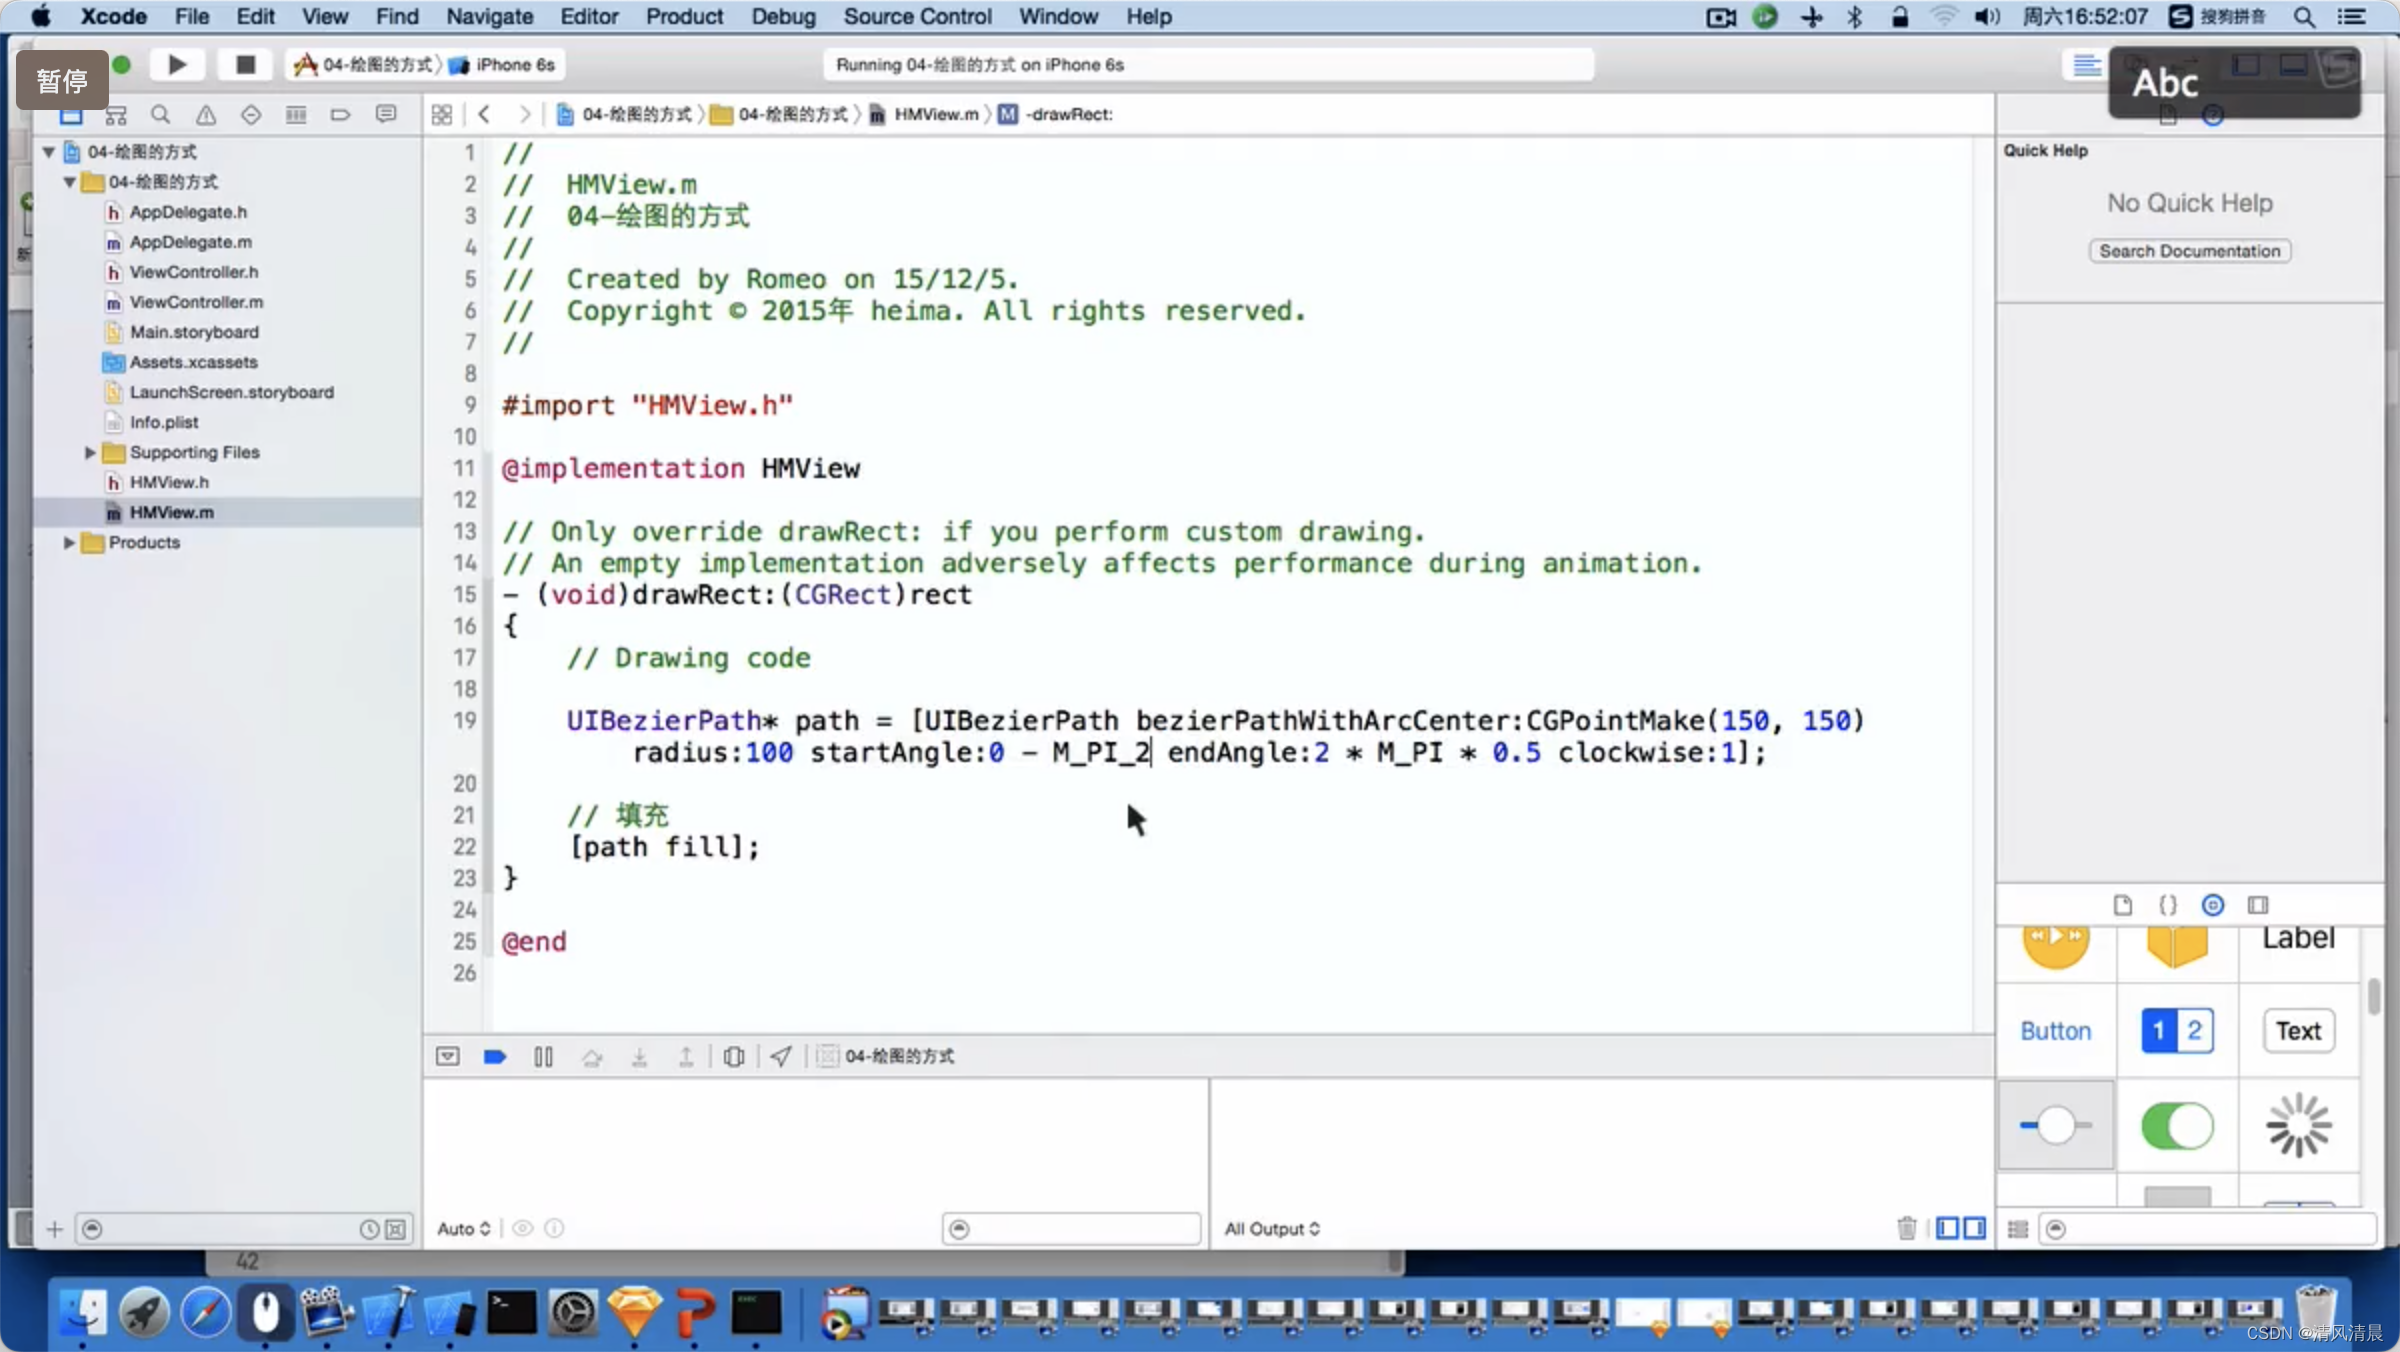This screenshot has width=2400, height=1352.
Task: Show media library icon
Action: (2258, 905)
